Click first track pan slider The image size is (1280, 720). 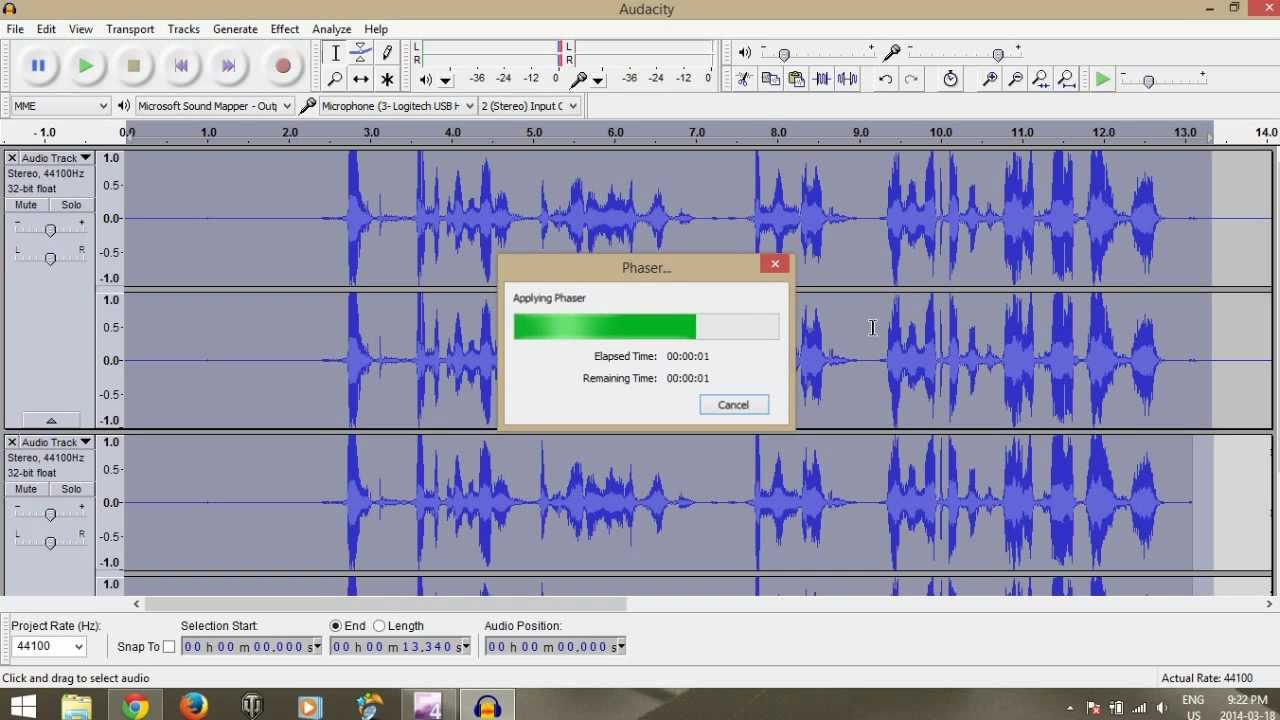50,258
